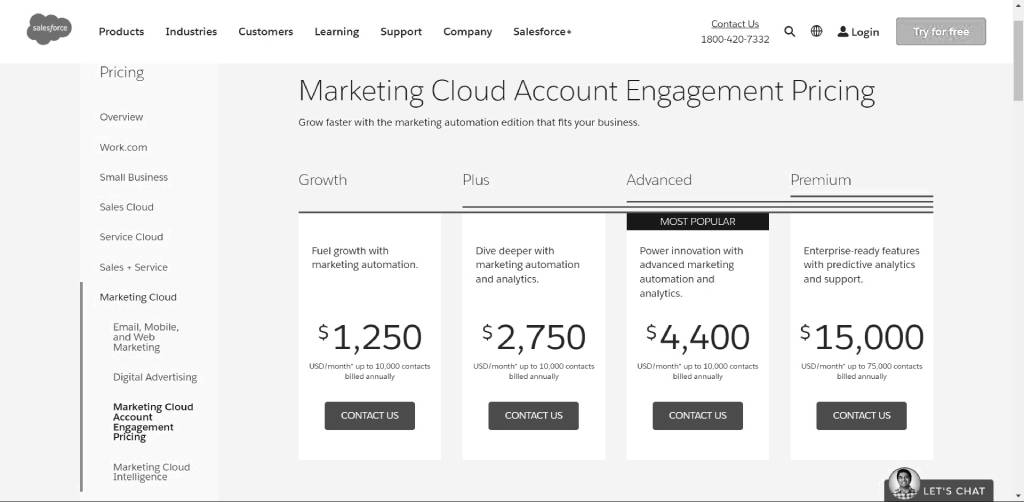Select the Plus edition heading

tap(476, 180)
